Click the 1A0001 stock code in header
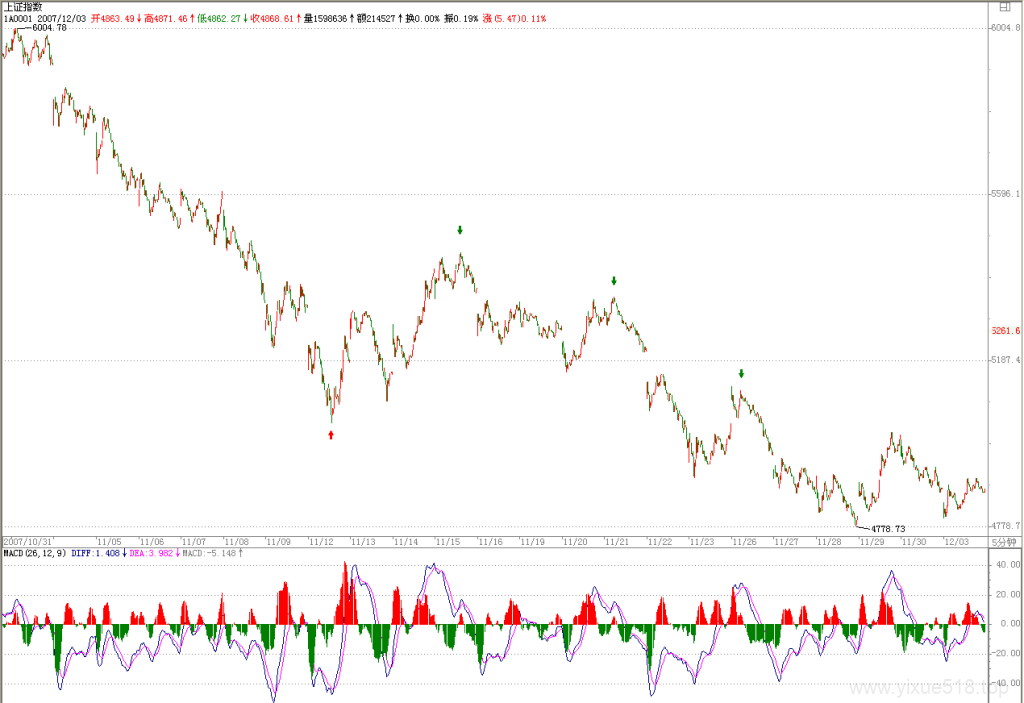The image size is (1024, 703). [18, 18]
